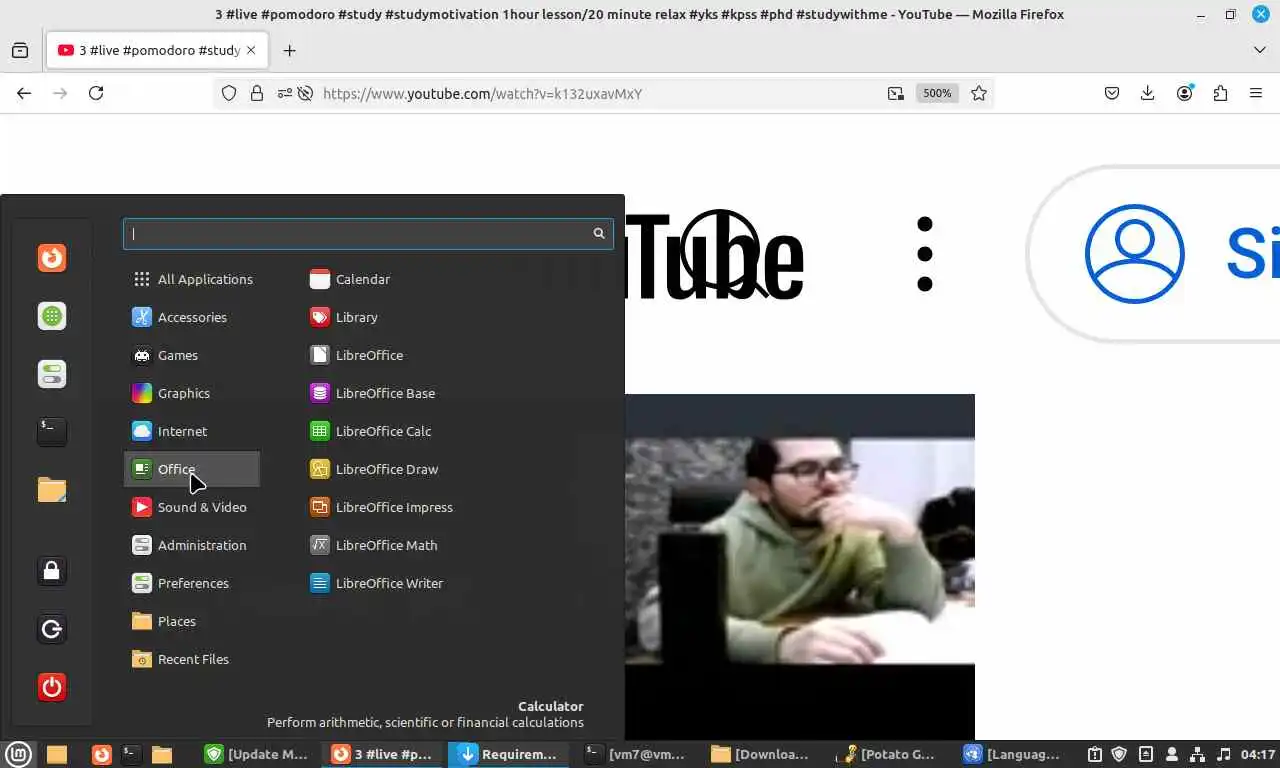Switch to Languages taskbar window

[x=1012, y=754]
